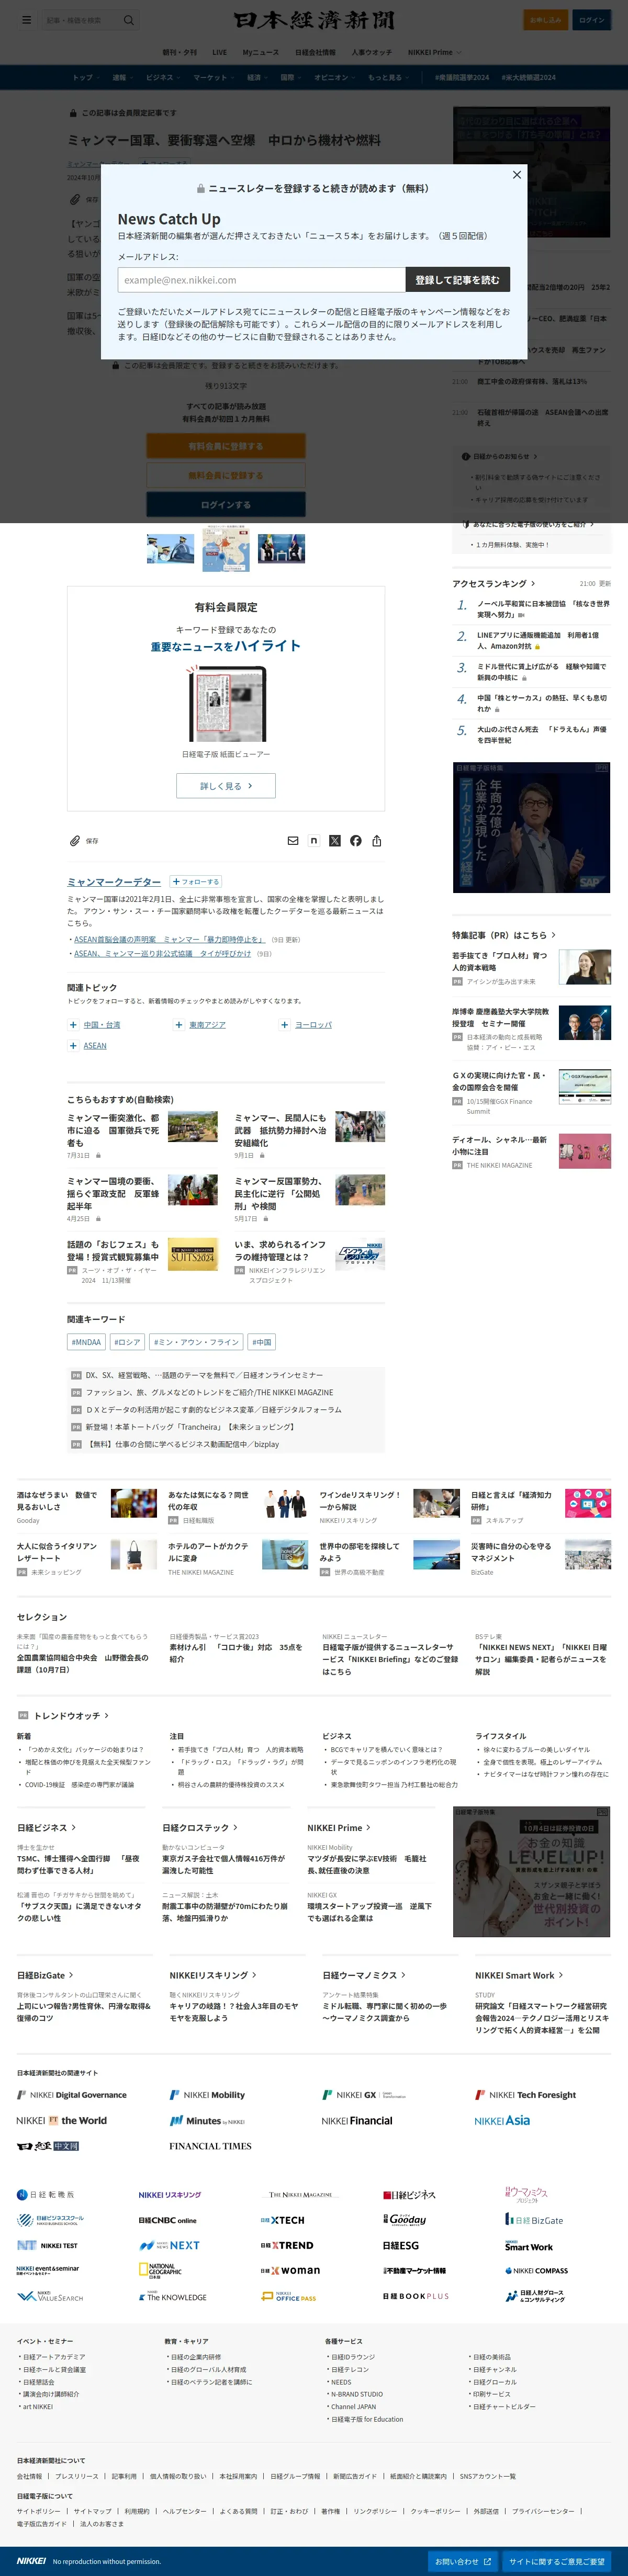628x2576 pixels.
Task: Expand the オピニオン navigation dropdown
Action: pyautogui.click(x=336, y=77)
